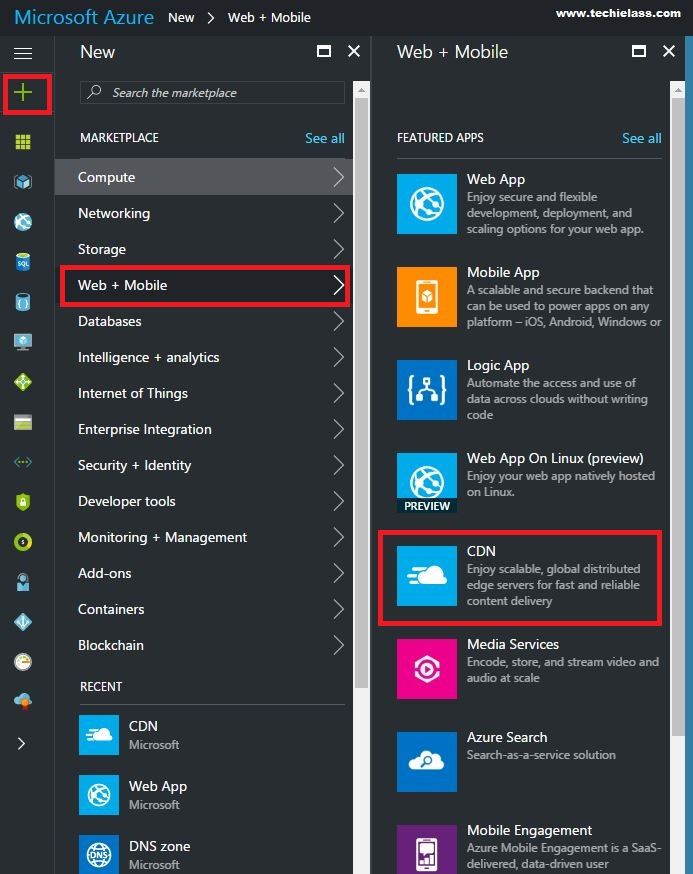Screen dimensions: 693x874
Task: Click the Mobile Engagement title
Action: coord(529,831)
